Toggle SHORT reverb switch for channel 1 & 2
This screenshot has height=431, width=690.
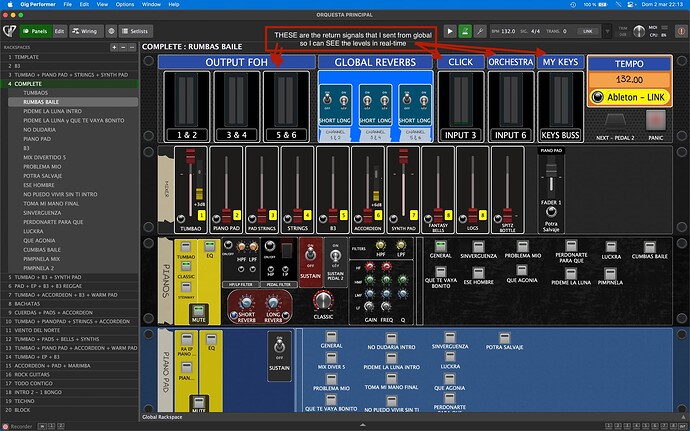pyautogui.click(x=327, y=100)
